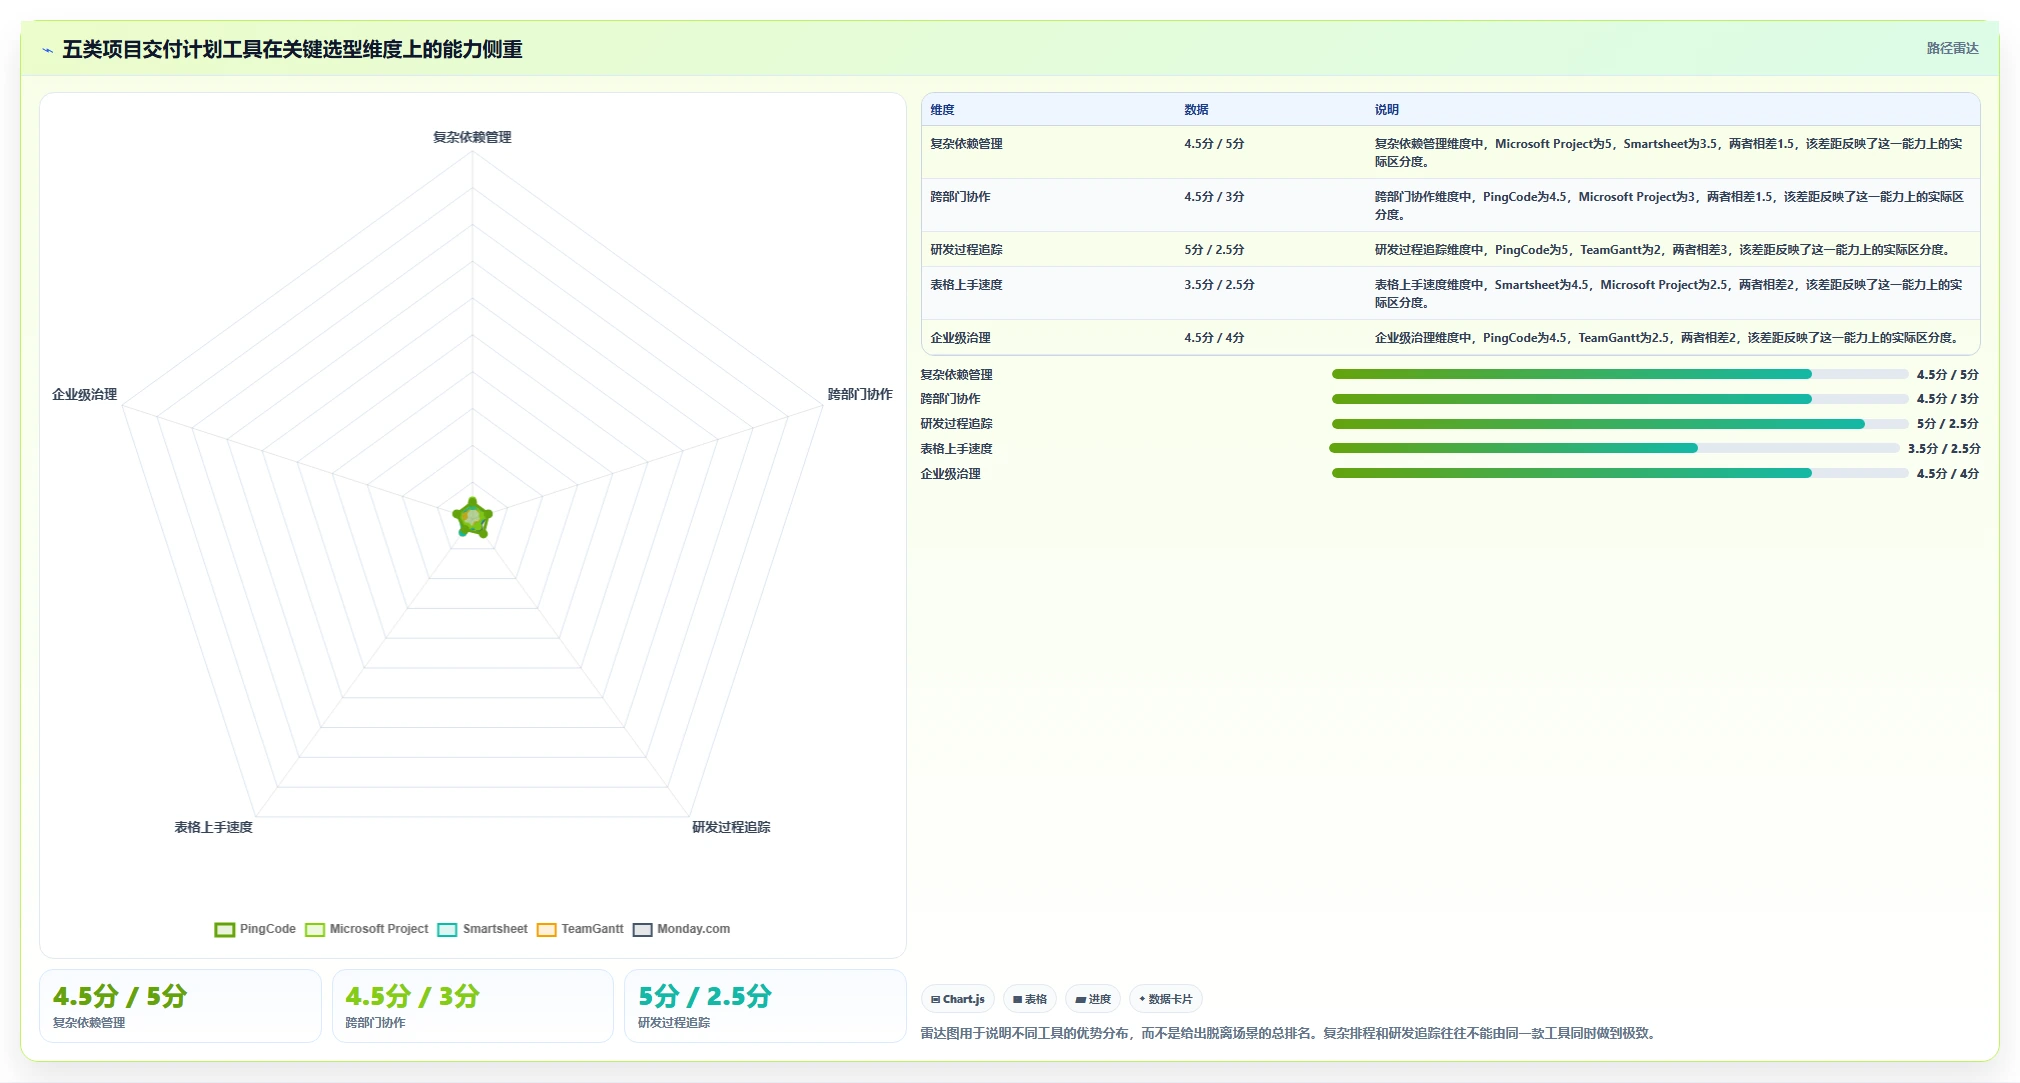Click the PingCode legend label
2020x1083 pixels.
(268, 929)
